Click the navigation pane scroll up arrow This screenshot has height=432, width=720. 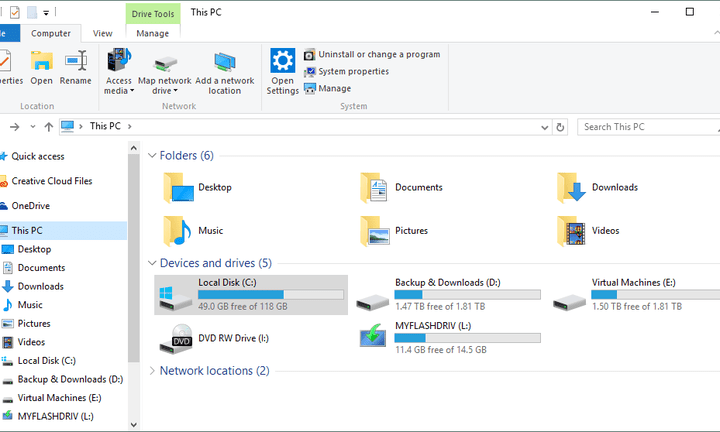click(x=134, y=148)
